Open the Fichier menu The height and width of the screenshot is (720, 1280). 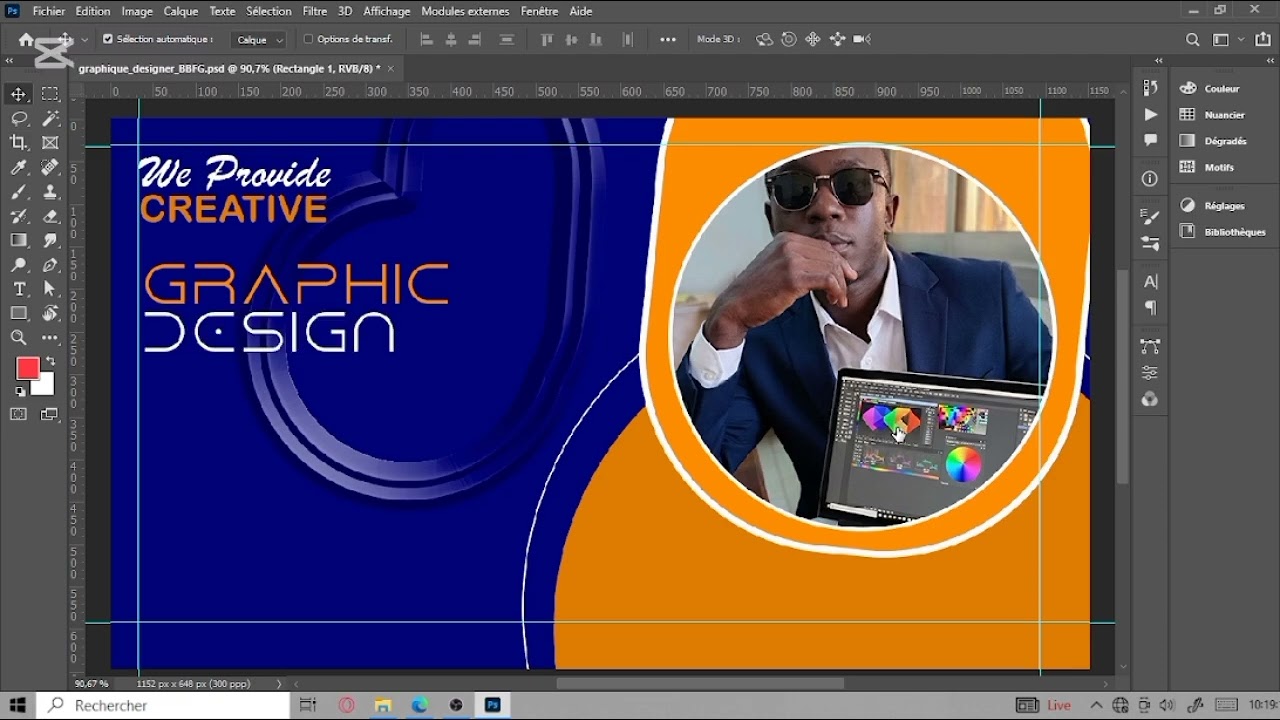[x=48, y=11]
